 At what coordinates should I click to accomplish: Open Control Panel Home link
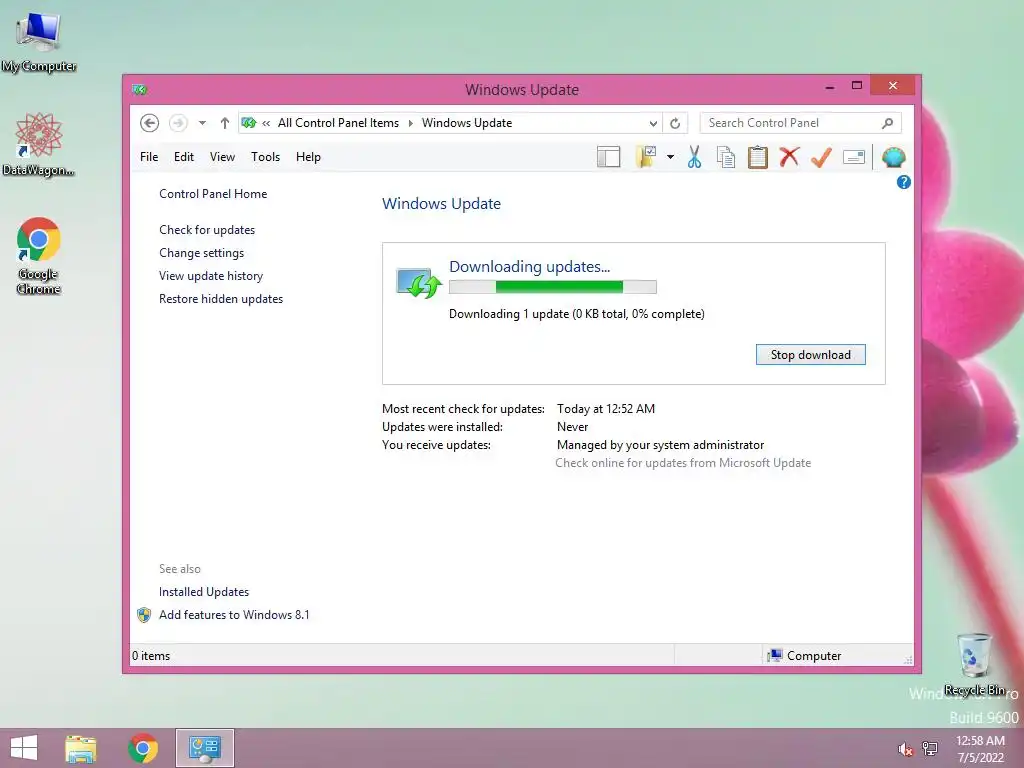click(213, 194)
